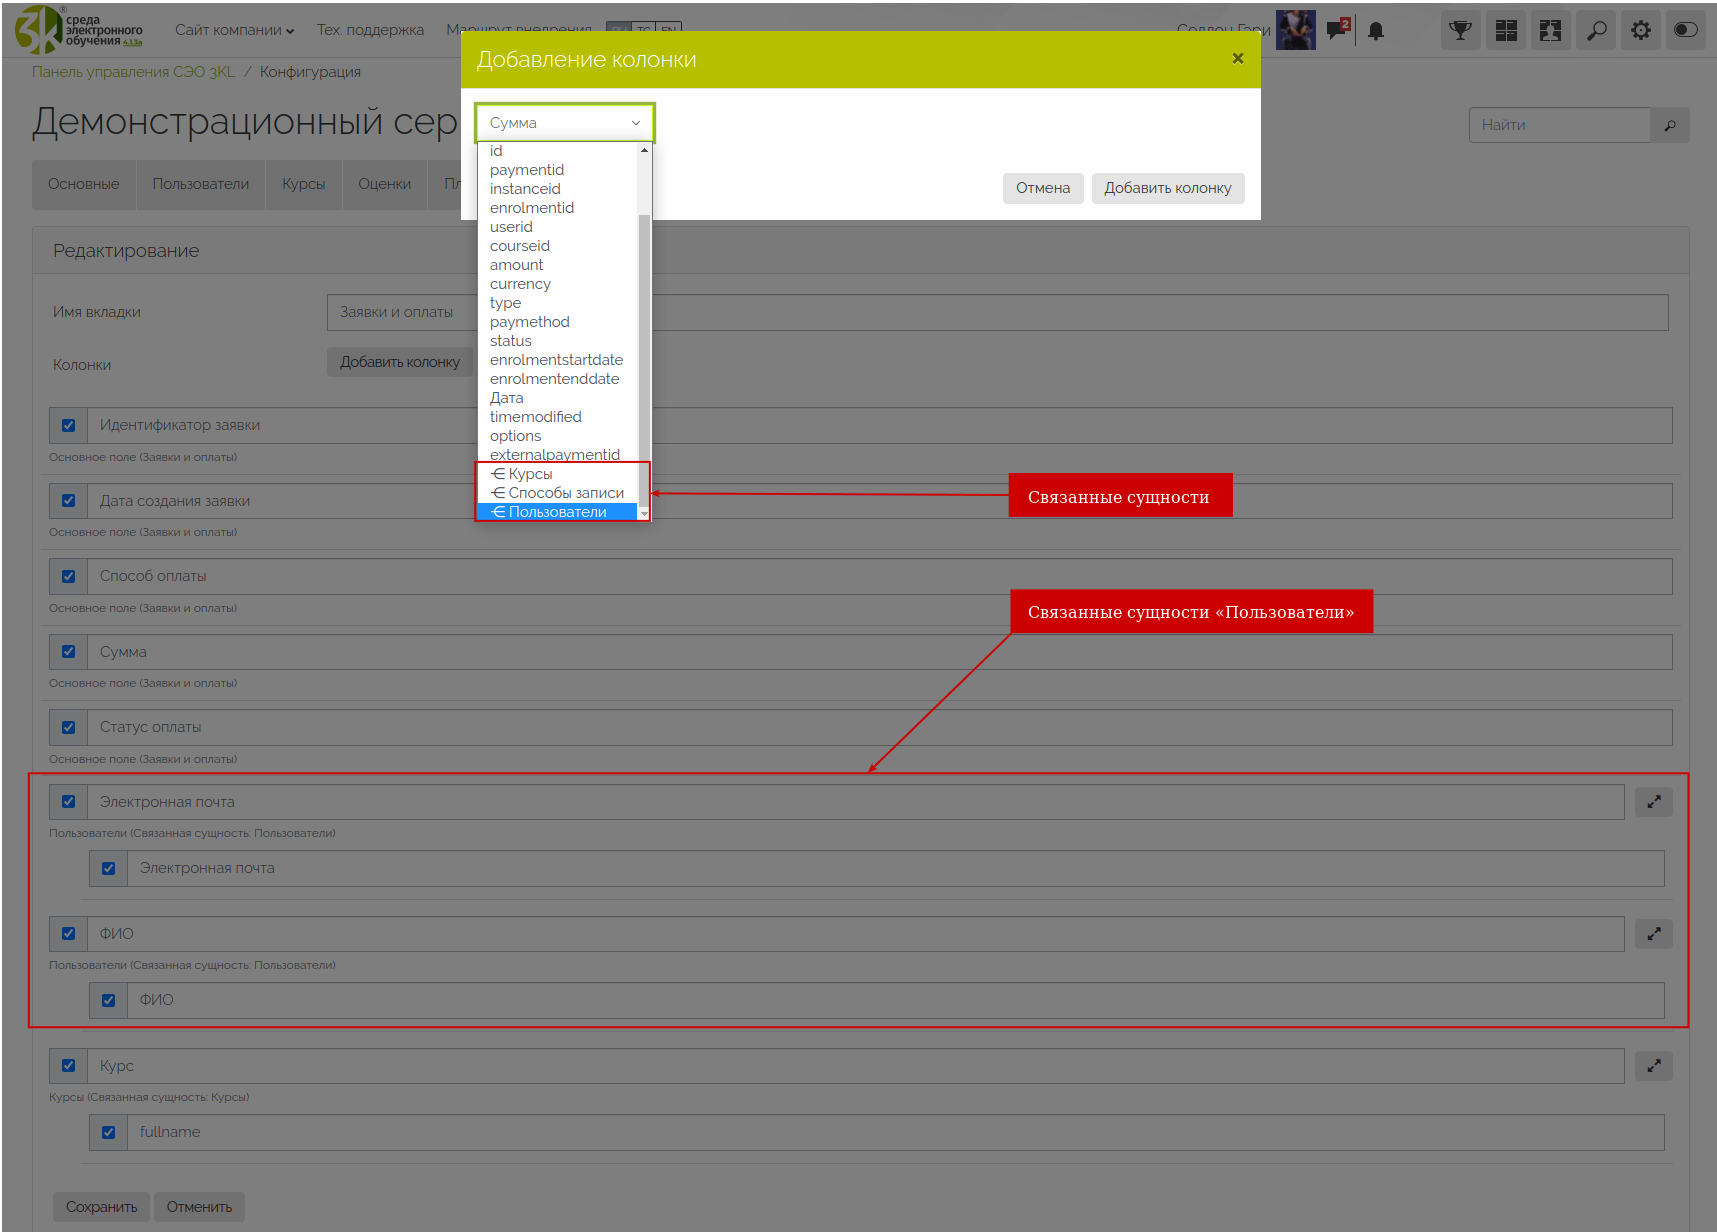Expand the Сайт компании menu
The width and height of the screenshot is (1717, 1232).
coord(234,30)
